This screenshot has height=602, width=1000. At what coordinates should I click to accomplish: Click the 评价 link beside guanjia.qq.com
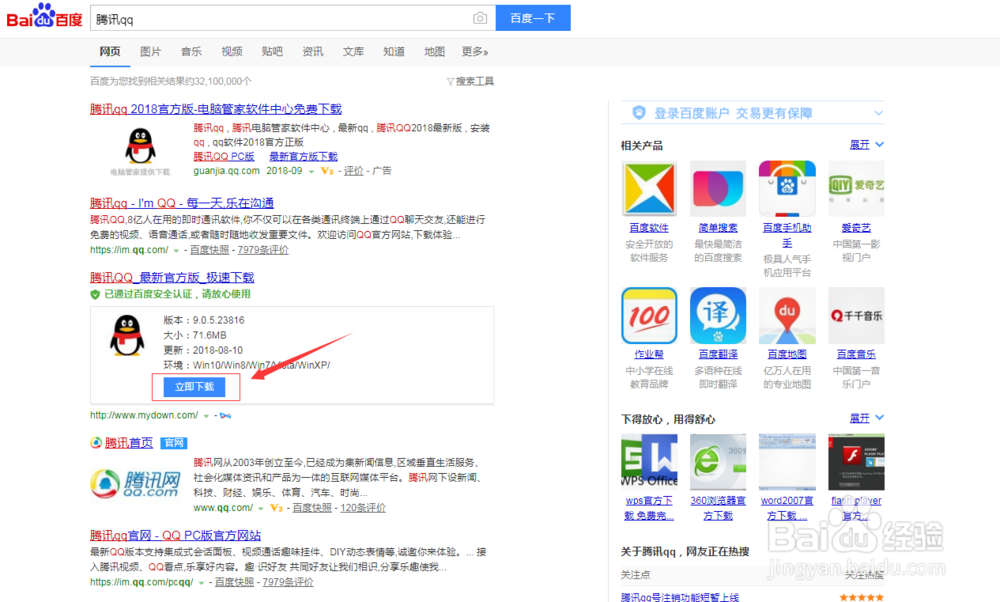pos(353,171)
